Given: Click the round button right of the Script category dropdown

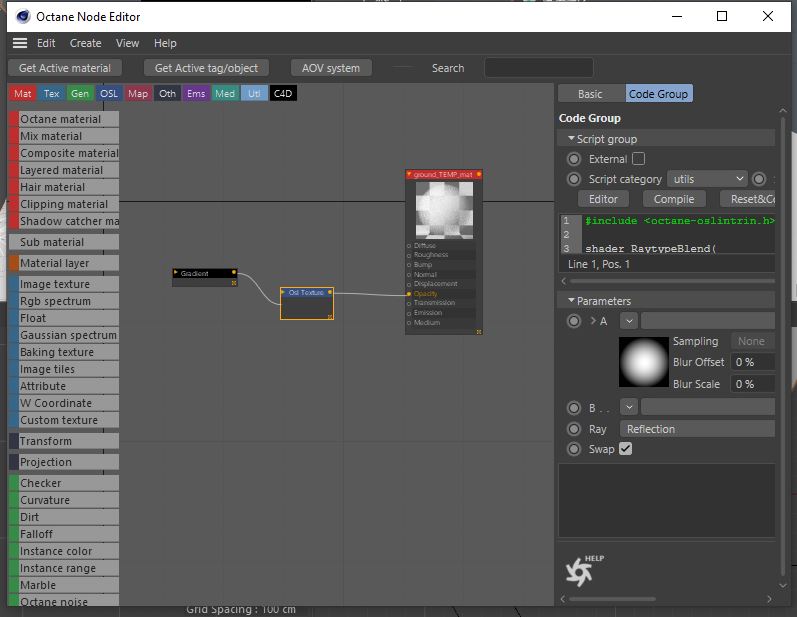Looking at the screenshot, I should 759,179.
